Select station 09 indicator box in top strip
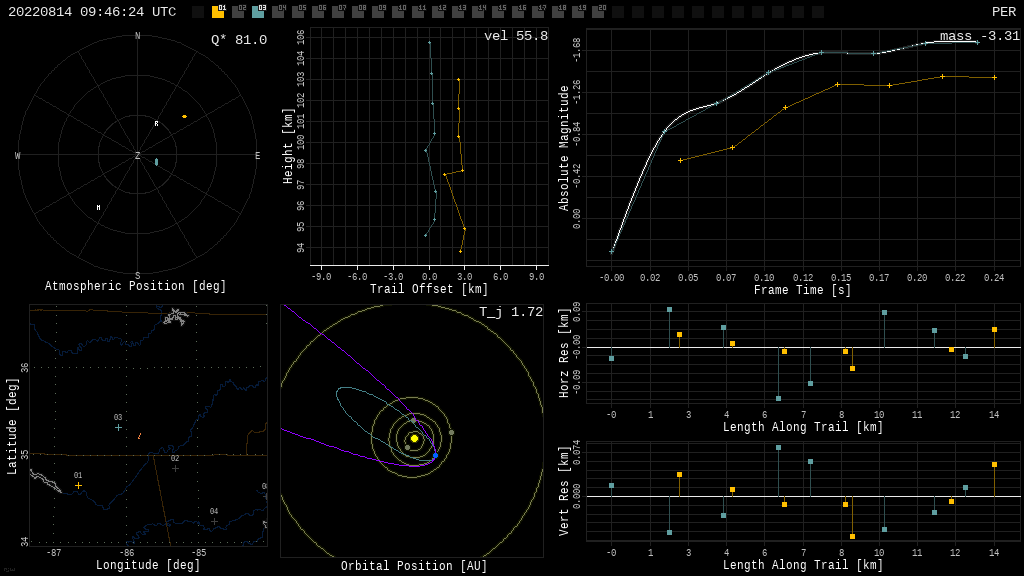1024x576 pixels. pyautogui.click(x=379, y=11)
